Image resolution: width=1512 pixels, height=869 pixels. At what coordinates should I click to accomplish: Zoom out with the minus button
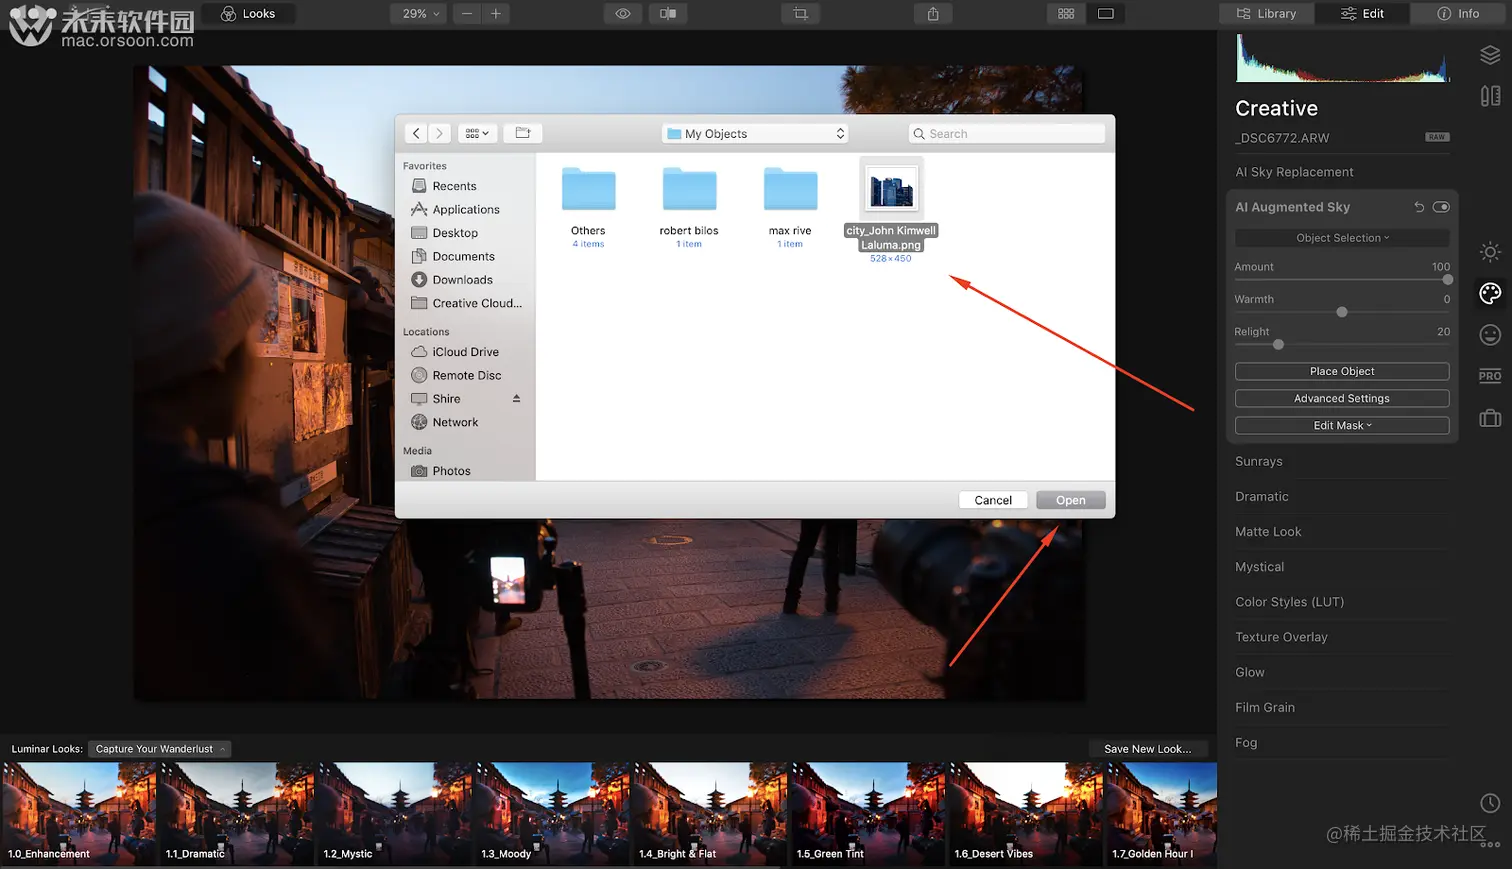click(467, 14)
